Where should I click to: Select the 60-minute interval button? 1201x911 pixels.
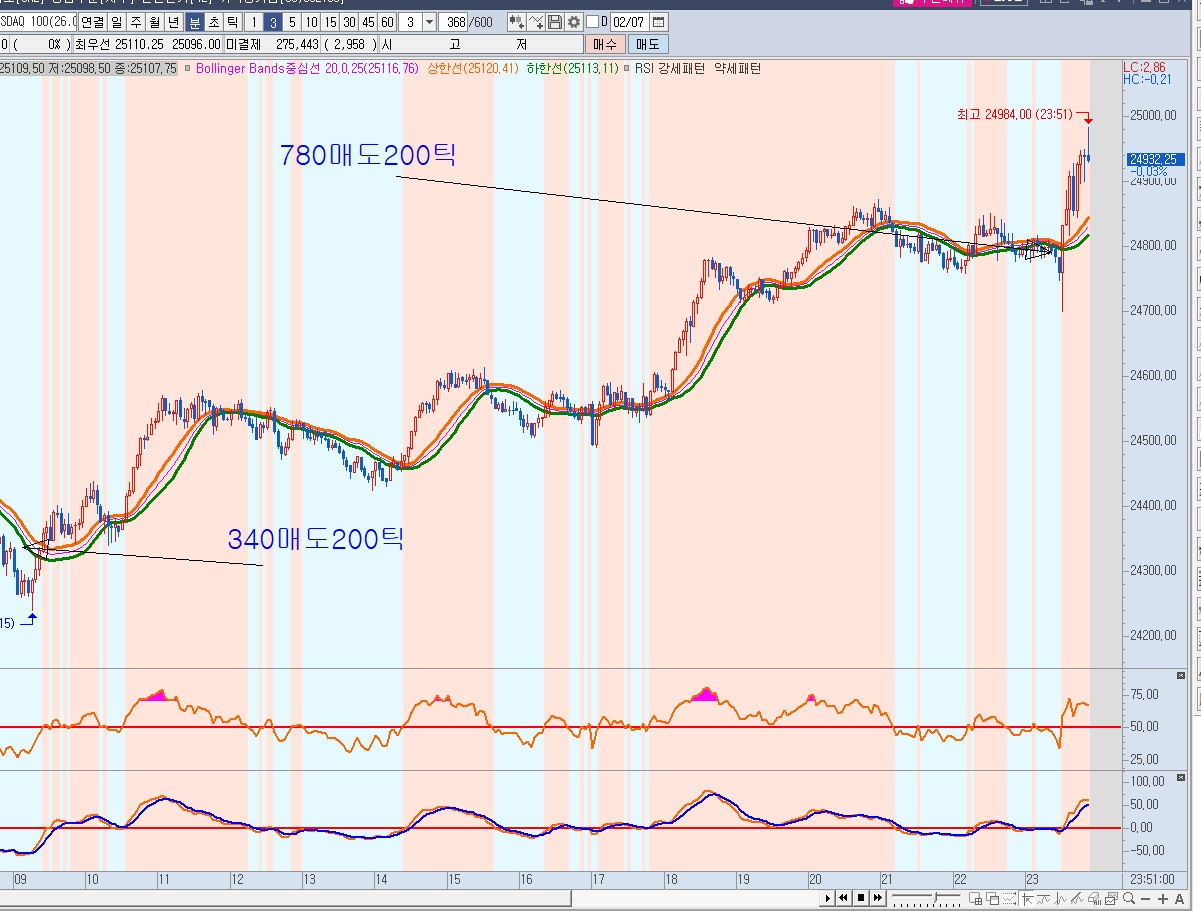[387, 22]
